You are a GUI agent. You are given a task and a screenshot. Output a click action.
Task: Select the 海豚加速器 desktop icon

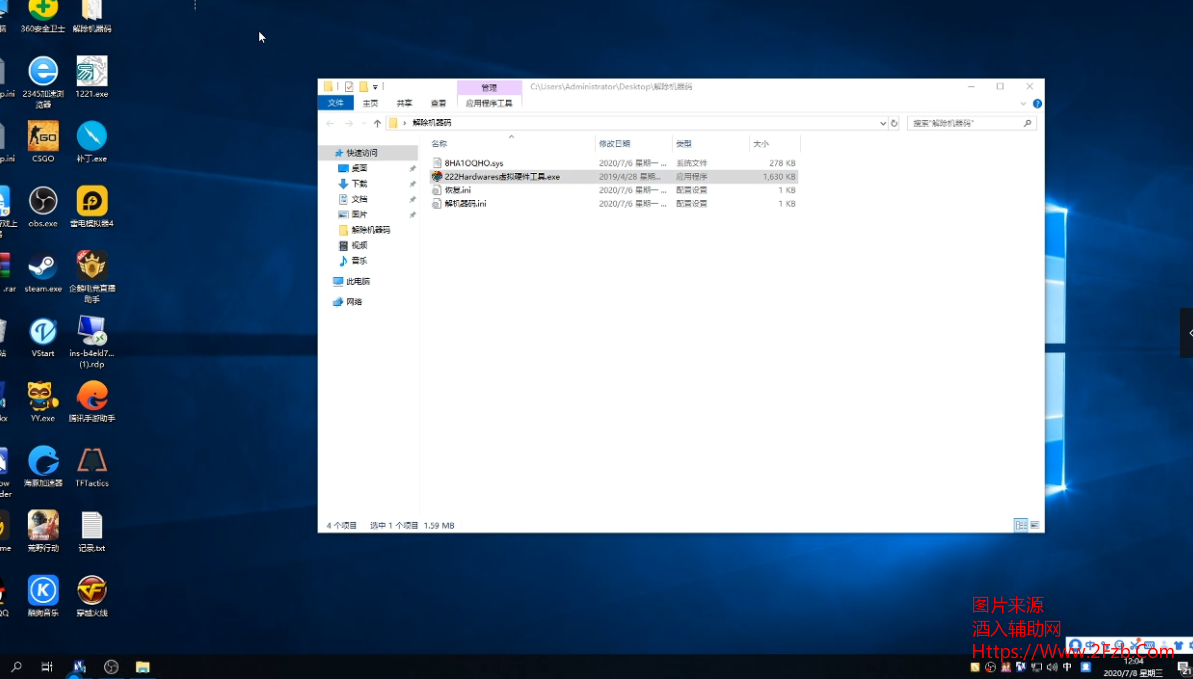coord(43,467)
